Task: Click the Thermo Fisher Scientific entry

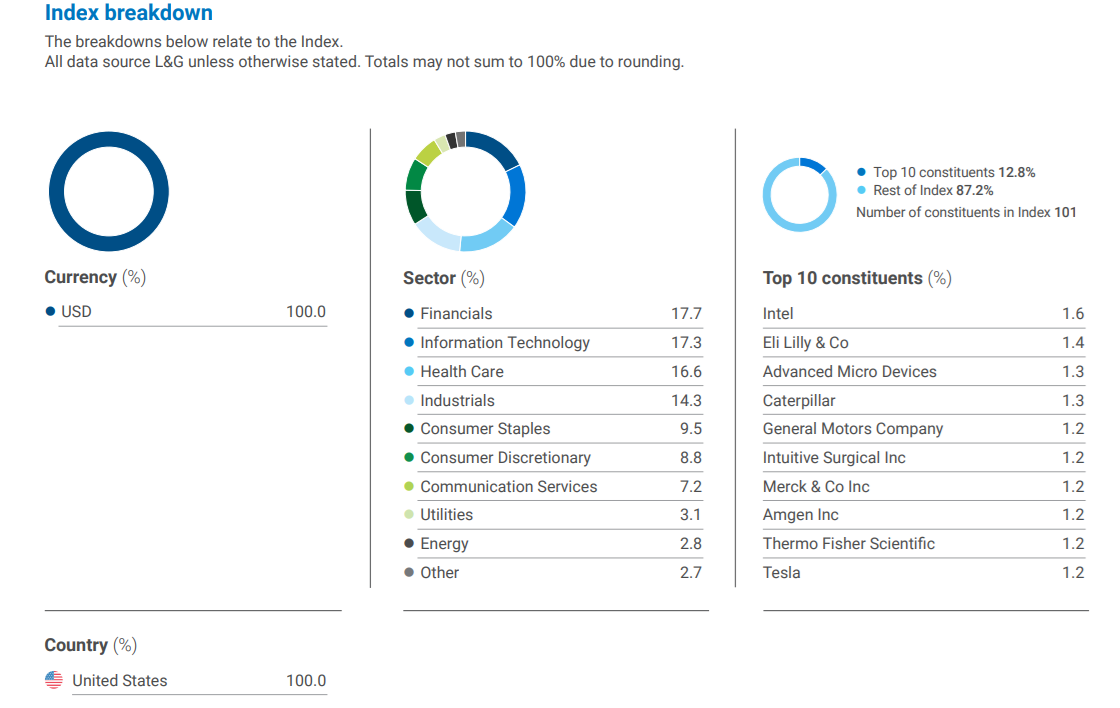Action: coord(848,543)
